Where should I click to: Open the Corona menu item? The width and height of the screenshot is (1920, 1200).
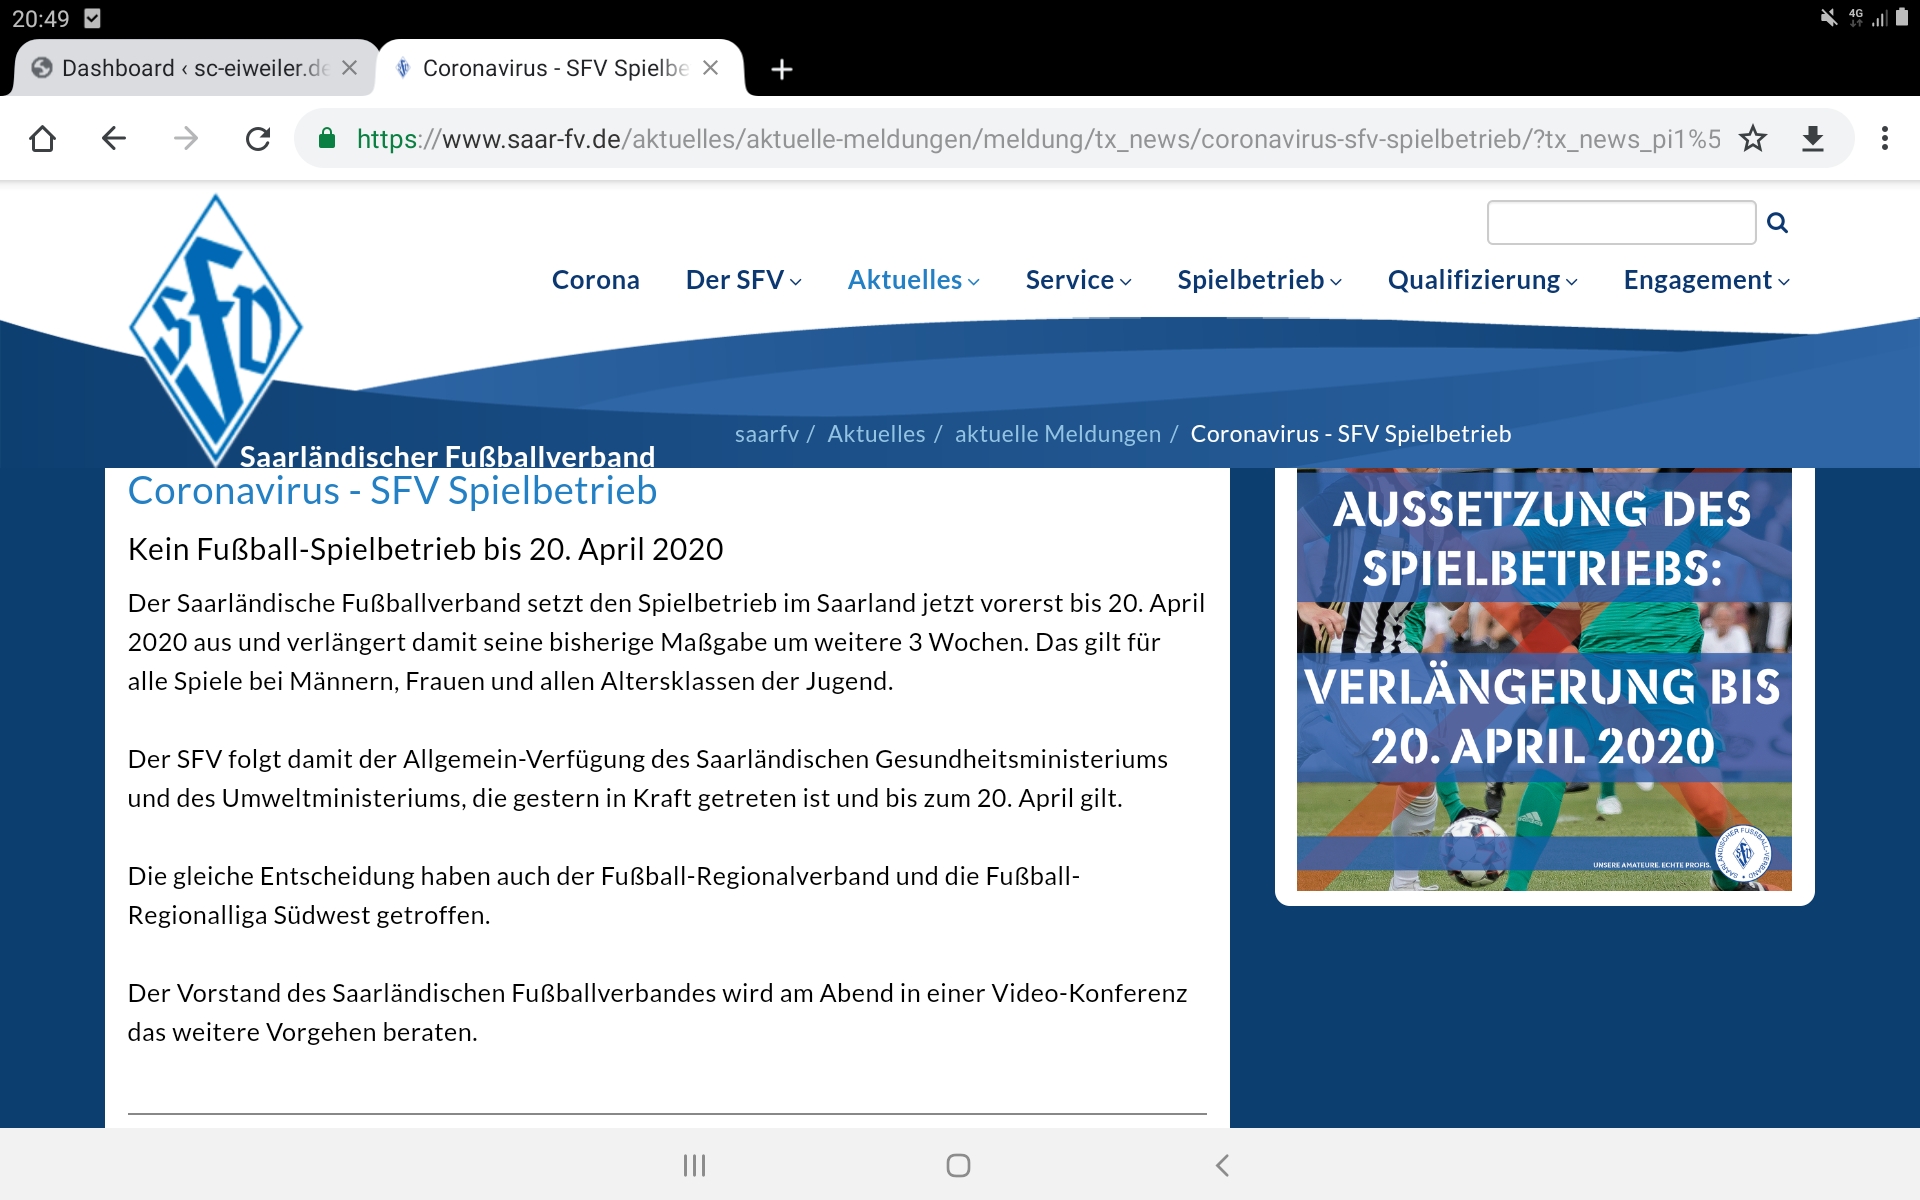click(595, 280)
